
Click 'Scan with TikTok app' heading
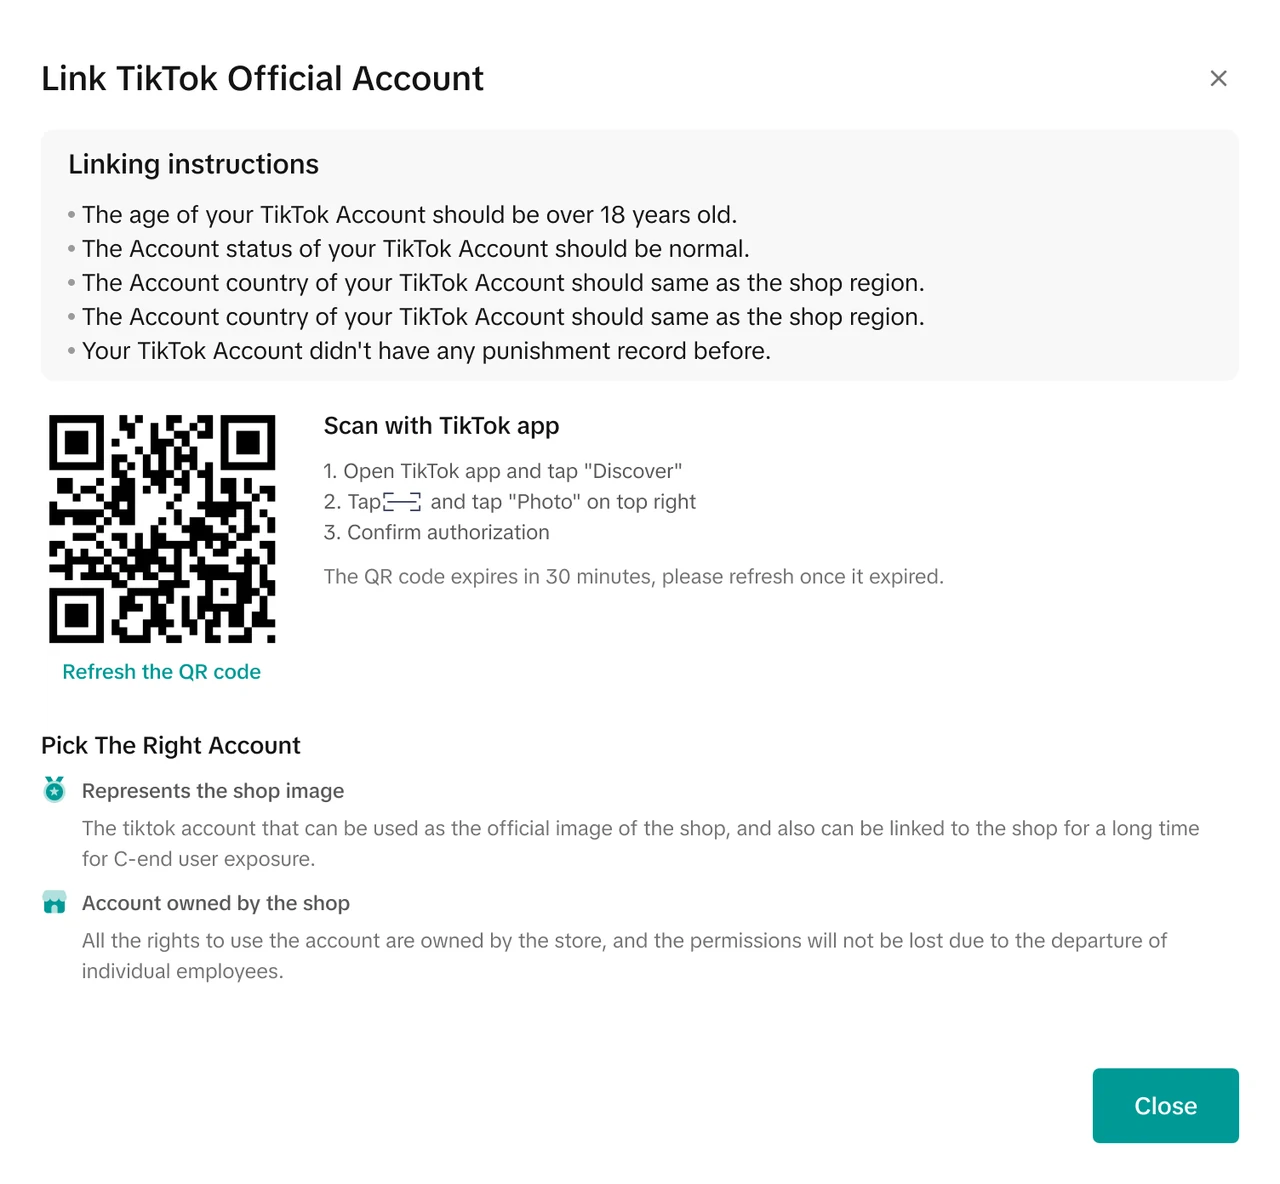tap(441, 426)
